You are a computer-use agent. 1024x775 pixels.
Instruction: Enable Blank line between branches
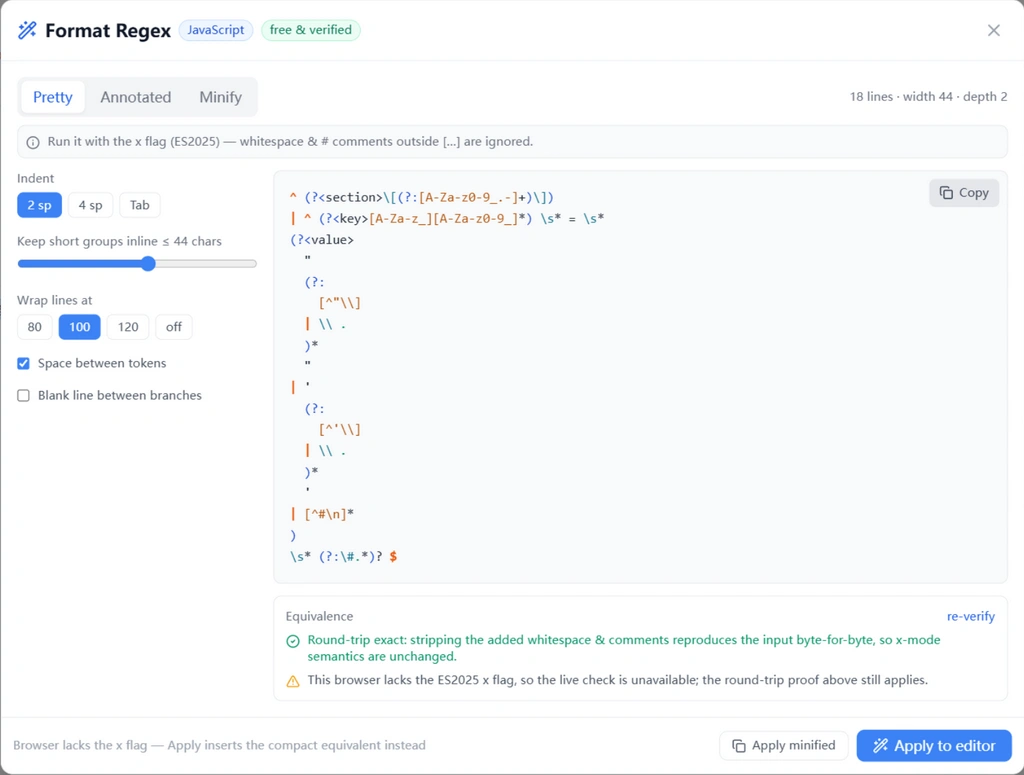(x=24, y=396)
